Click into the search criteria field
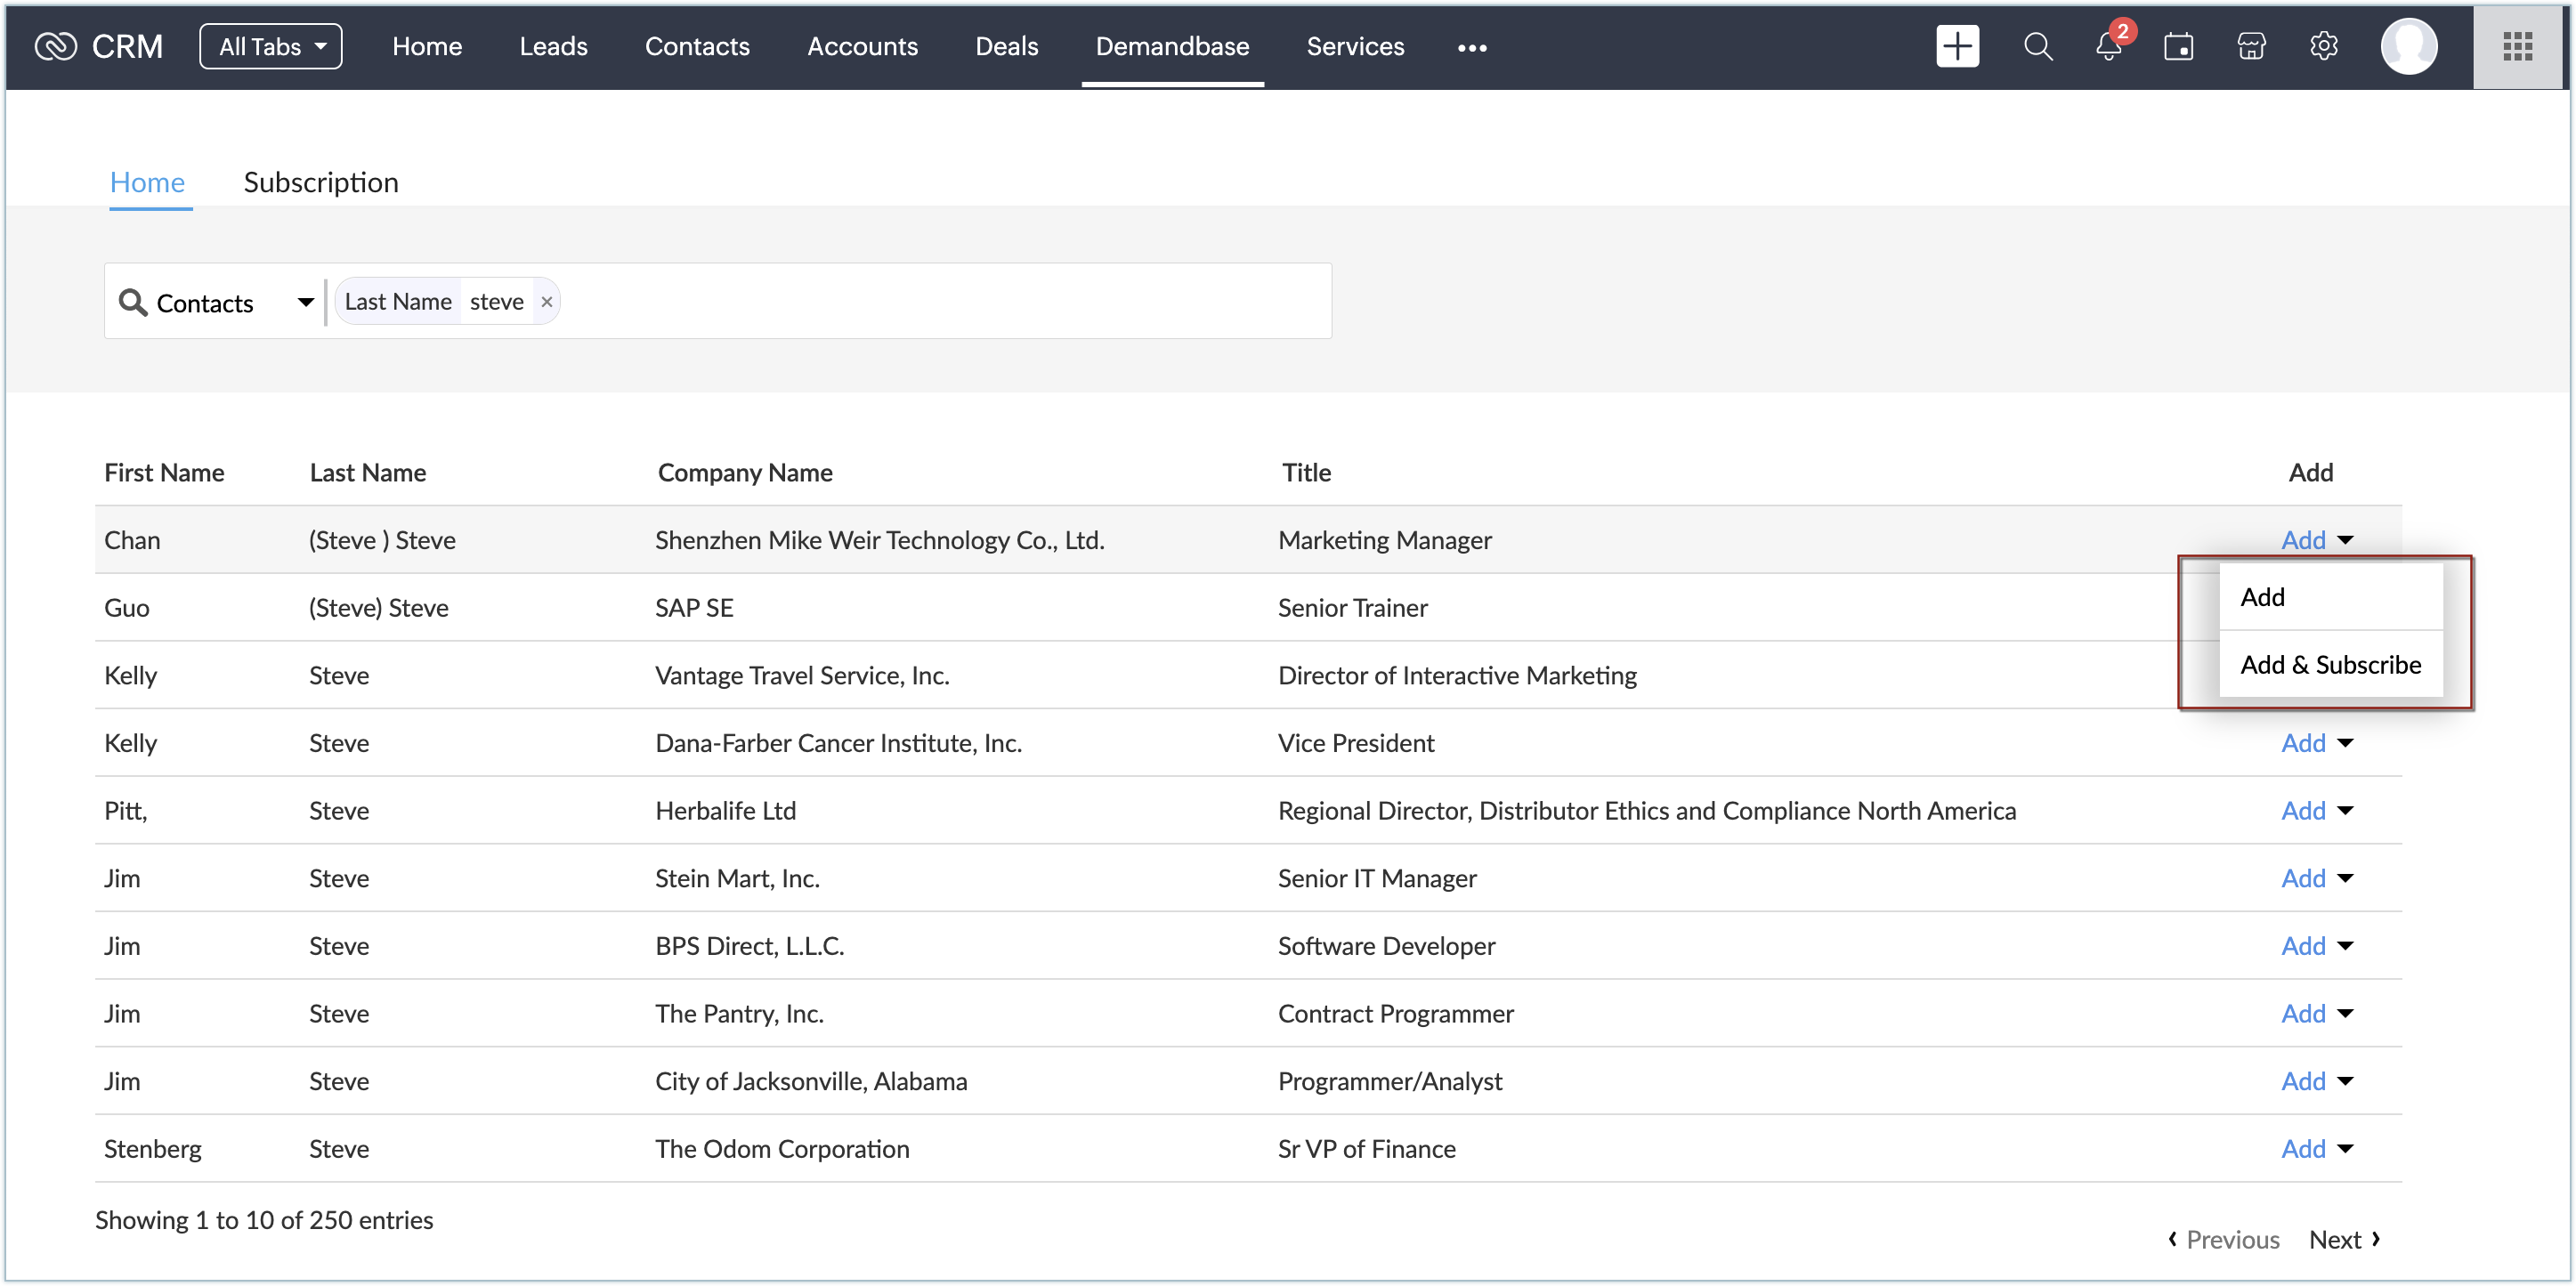 pyautogui.click(x=940, y=302)
